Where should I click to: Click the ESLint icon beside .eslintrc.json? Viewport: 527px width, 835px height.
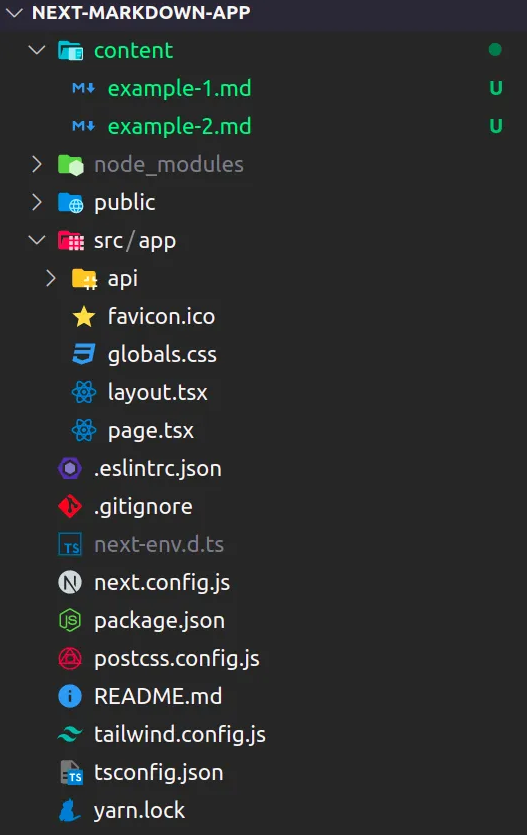(x=70, y=469)
